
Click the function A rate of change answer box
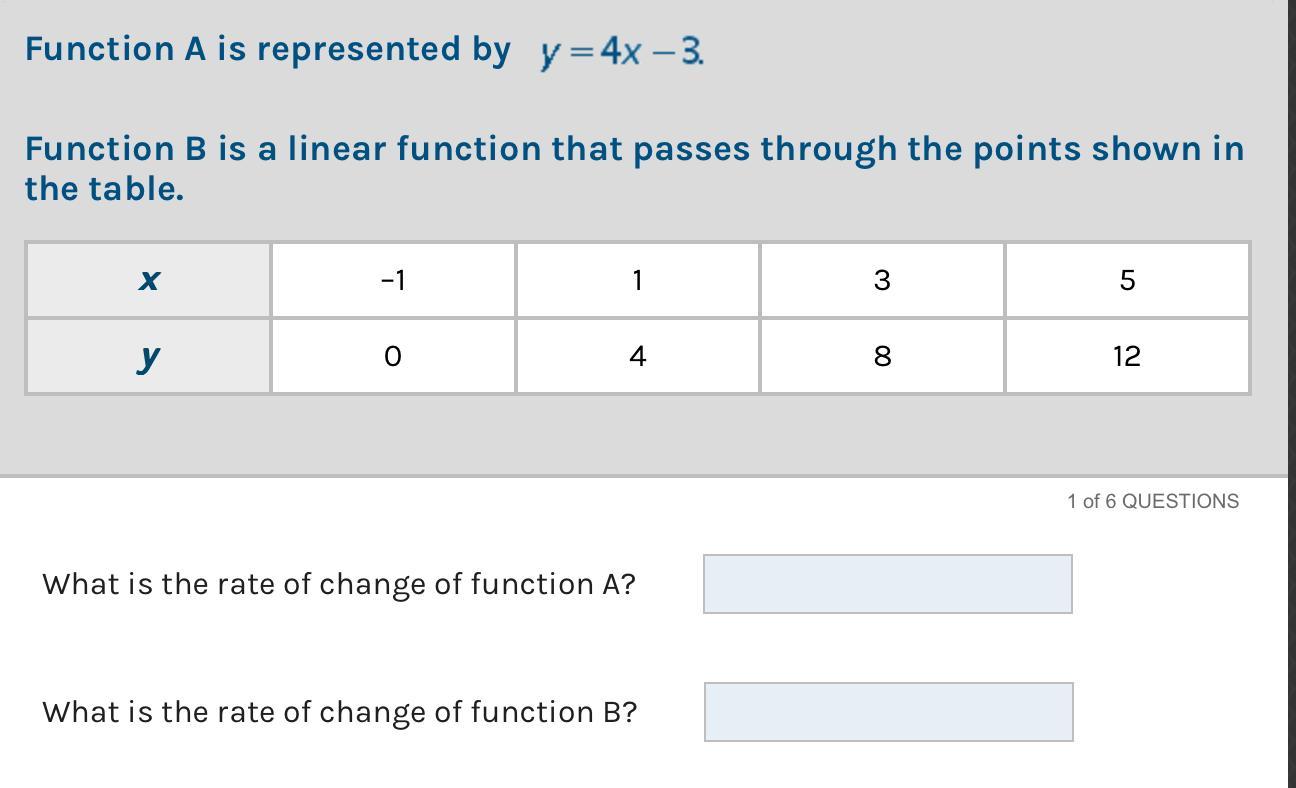coord(887,584)
